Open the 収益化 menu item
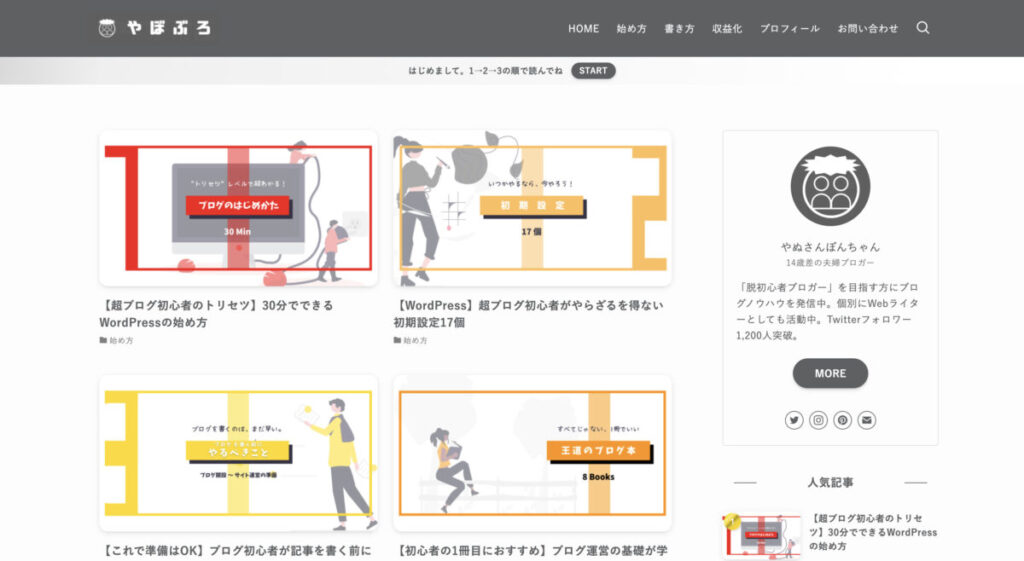The image size is (1024, 561). coord(727,29)
